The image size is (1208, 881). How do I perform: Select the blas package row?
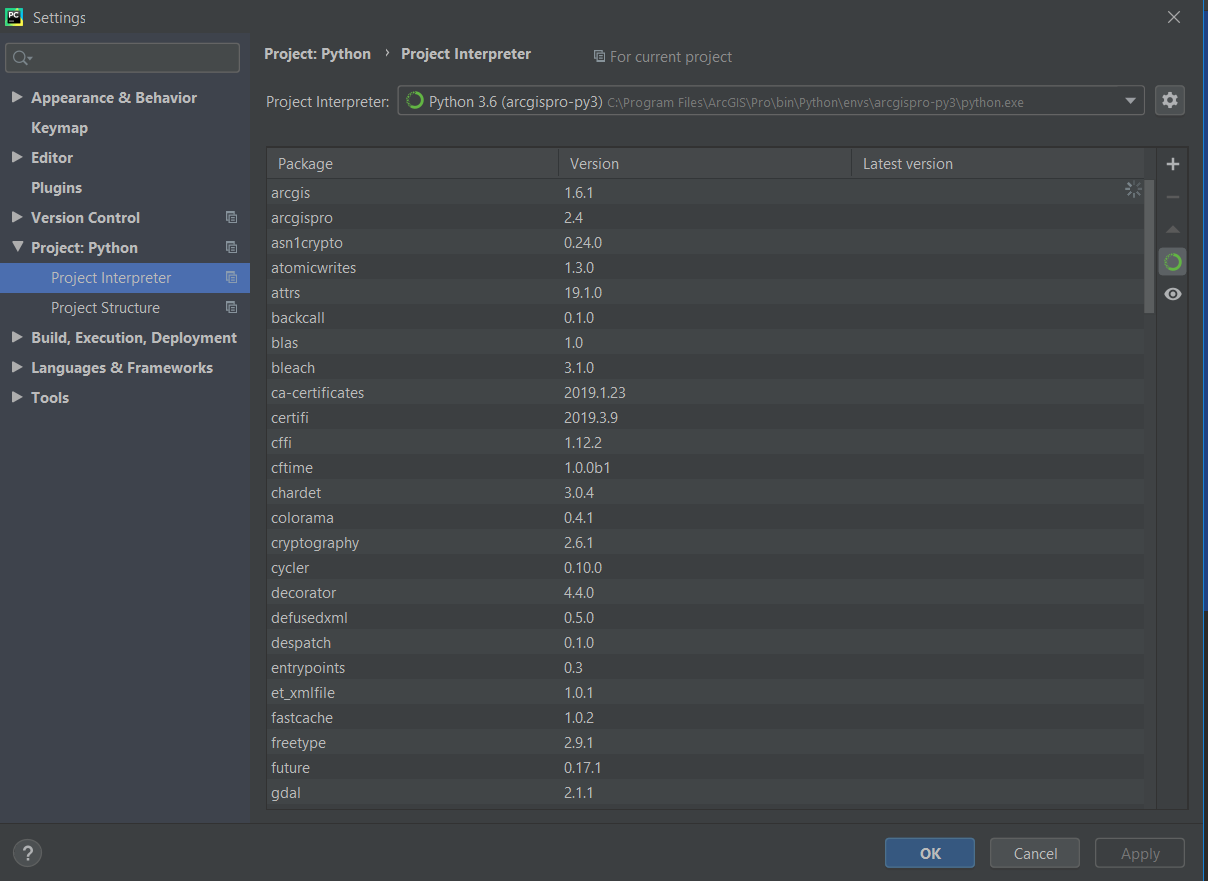click(705, 342)
